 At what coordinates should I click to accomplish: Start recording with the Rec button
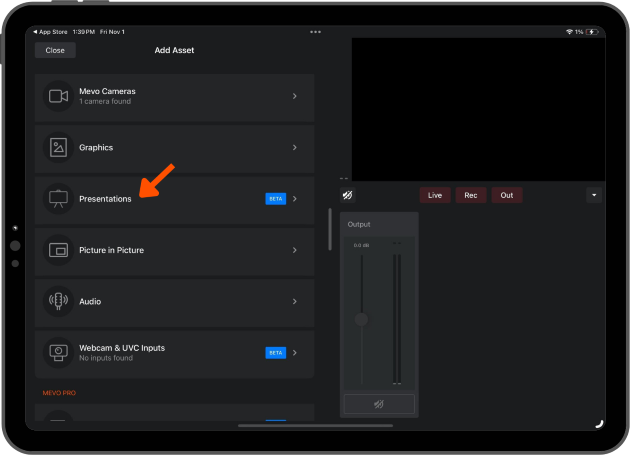tap(470, 195)
